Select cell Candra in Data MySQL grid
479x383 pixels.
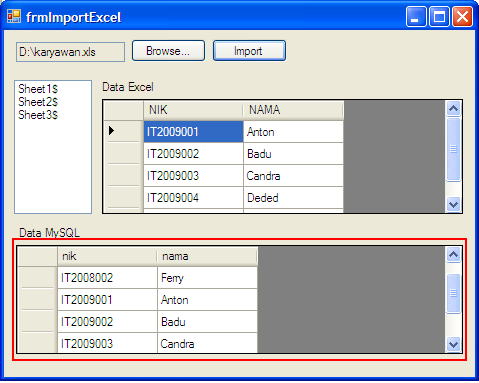[207, 343]
